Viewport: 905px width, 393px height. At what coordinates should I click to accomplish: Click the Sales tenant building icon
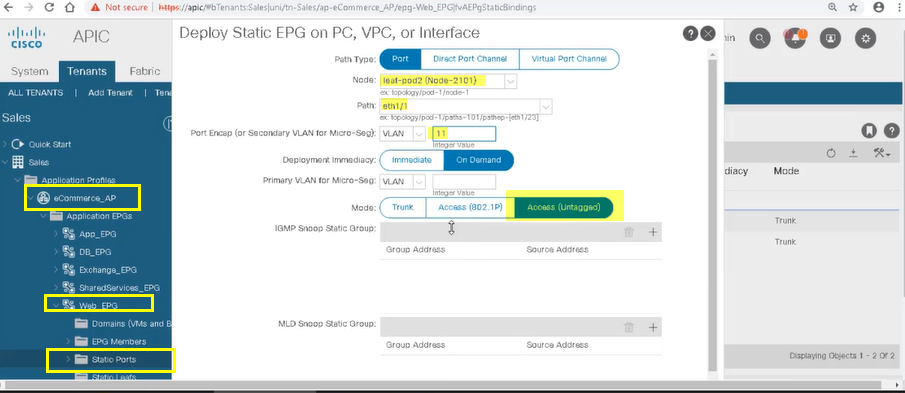click(18, 162)
